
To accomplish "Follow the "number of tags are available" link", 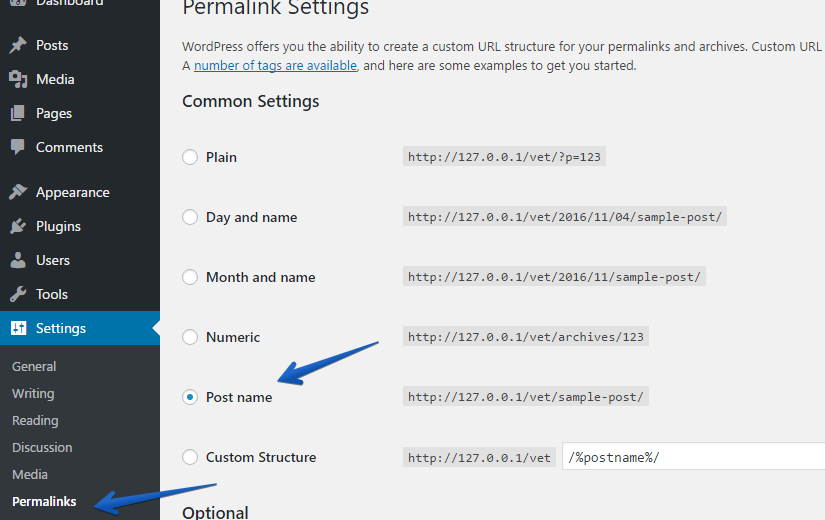I will (x=275, y=66).
